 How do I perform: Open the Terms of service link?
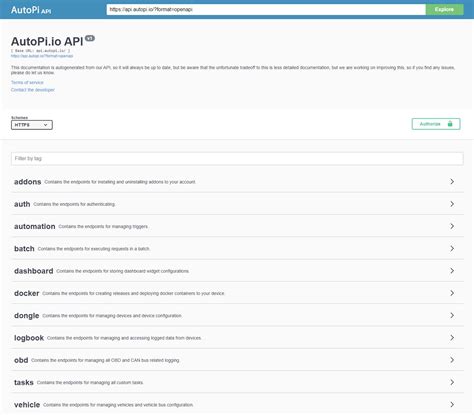pyautogui.click(x=27, y=82)
